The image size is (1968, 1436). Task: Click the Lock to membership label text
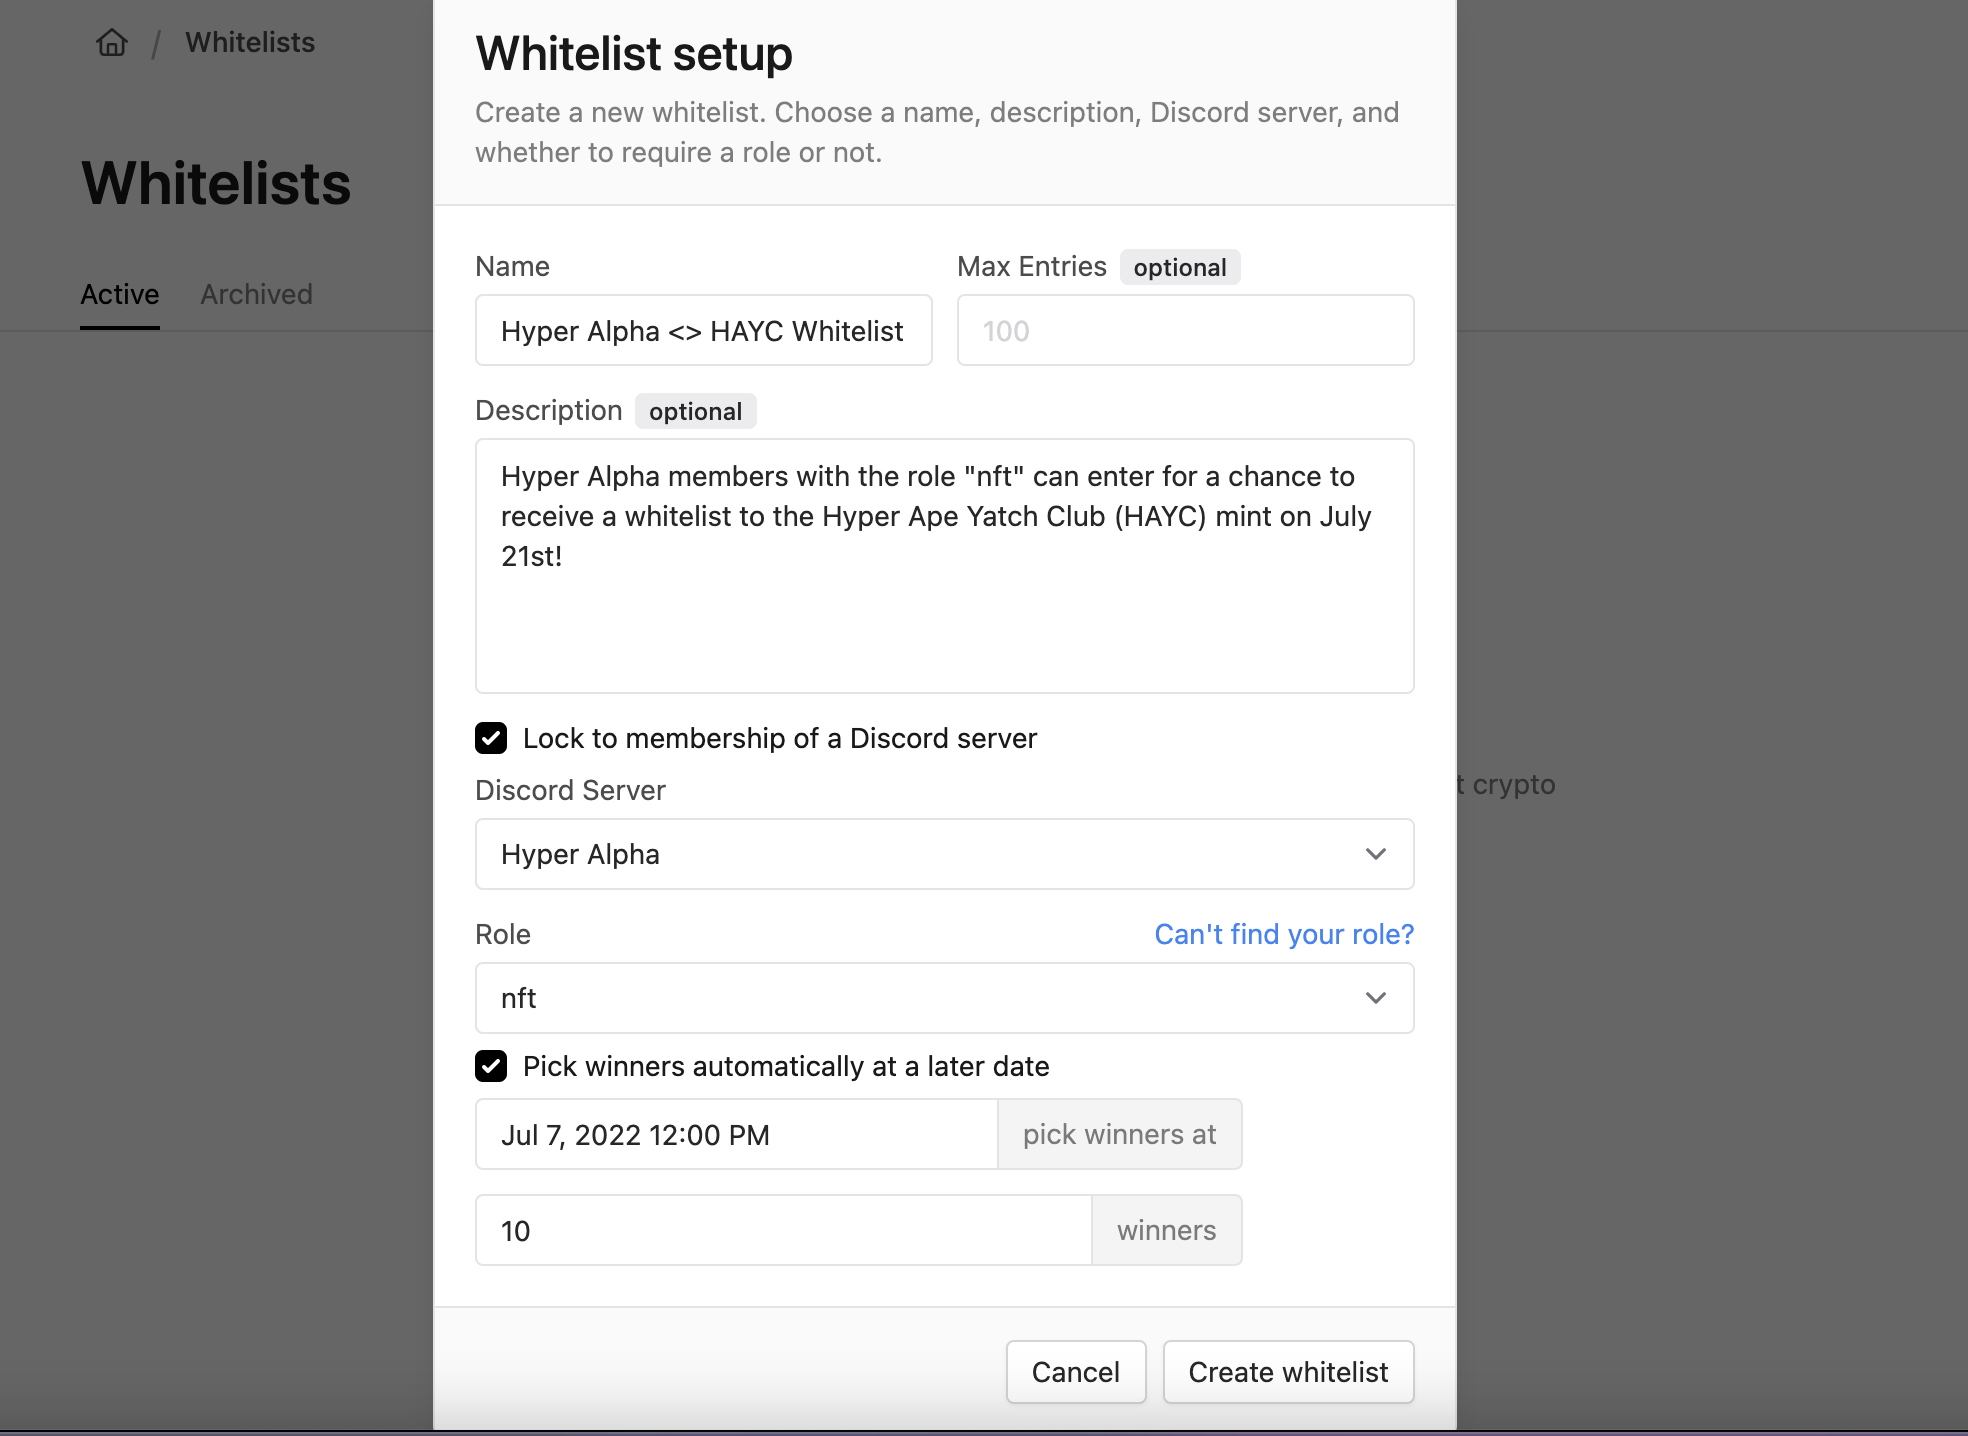[x=779, y=738]
